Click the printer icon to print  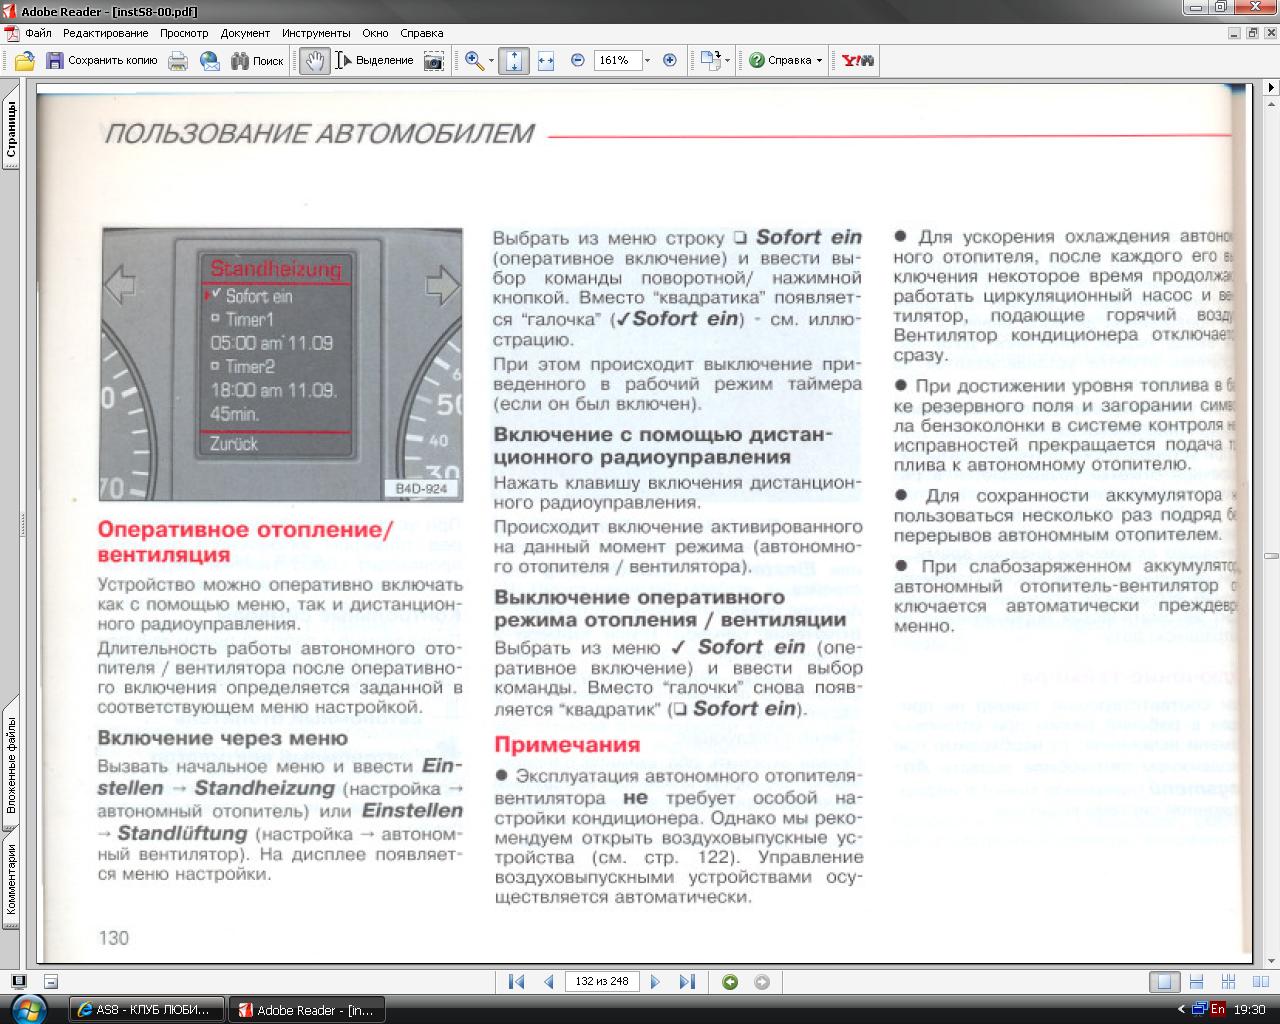(178, 61)
